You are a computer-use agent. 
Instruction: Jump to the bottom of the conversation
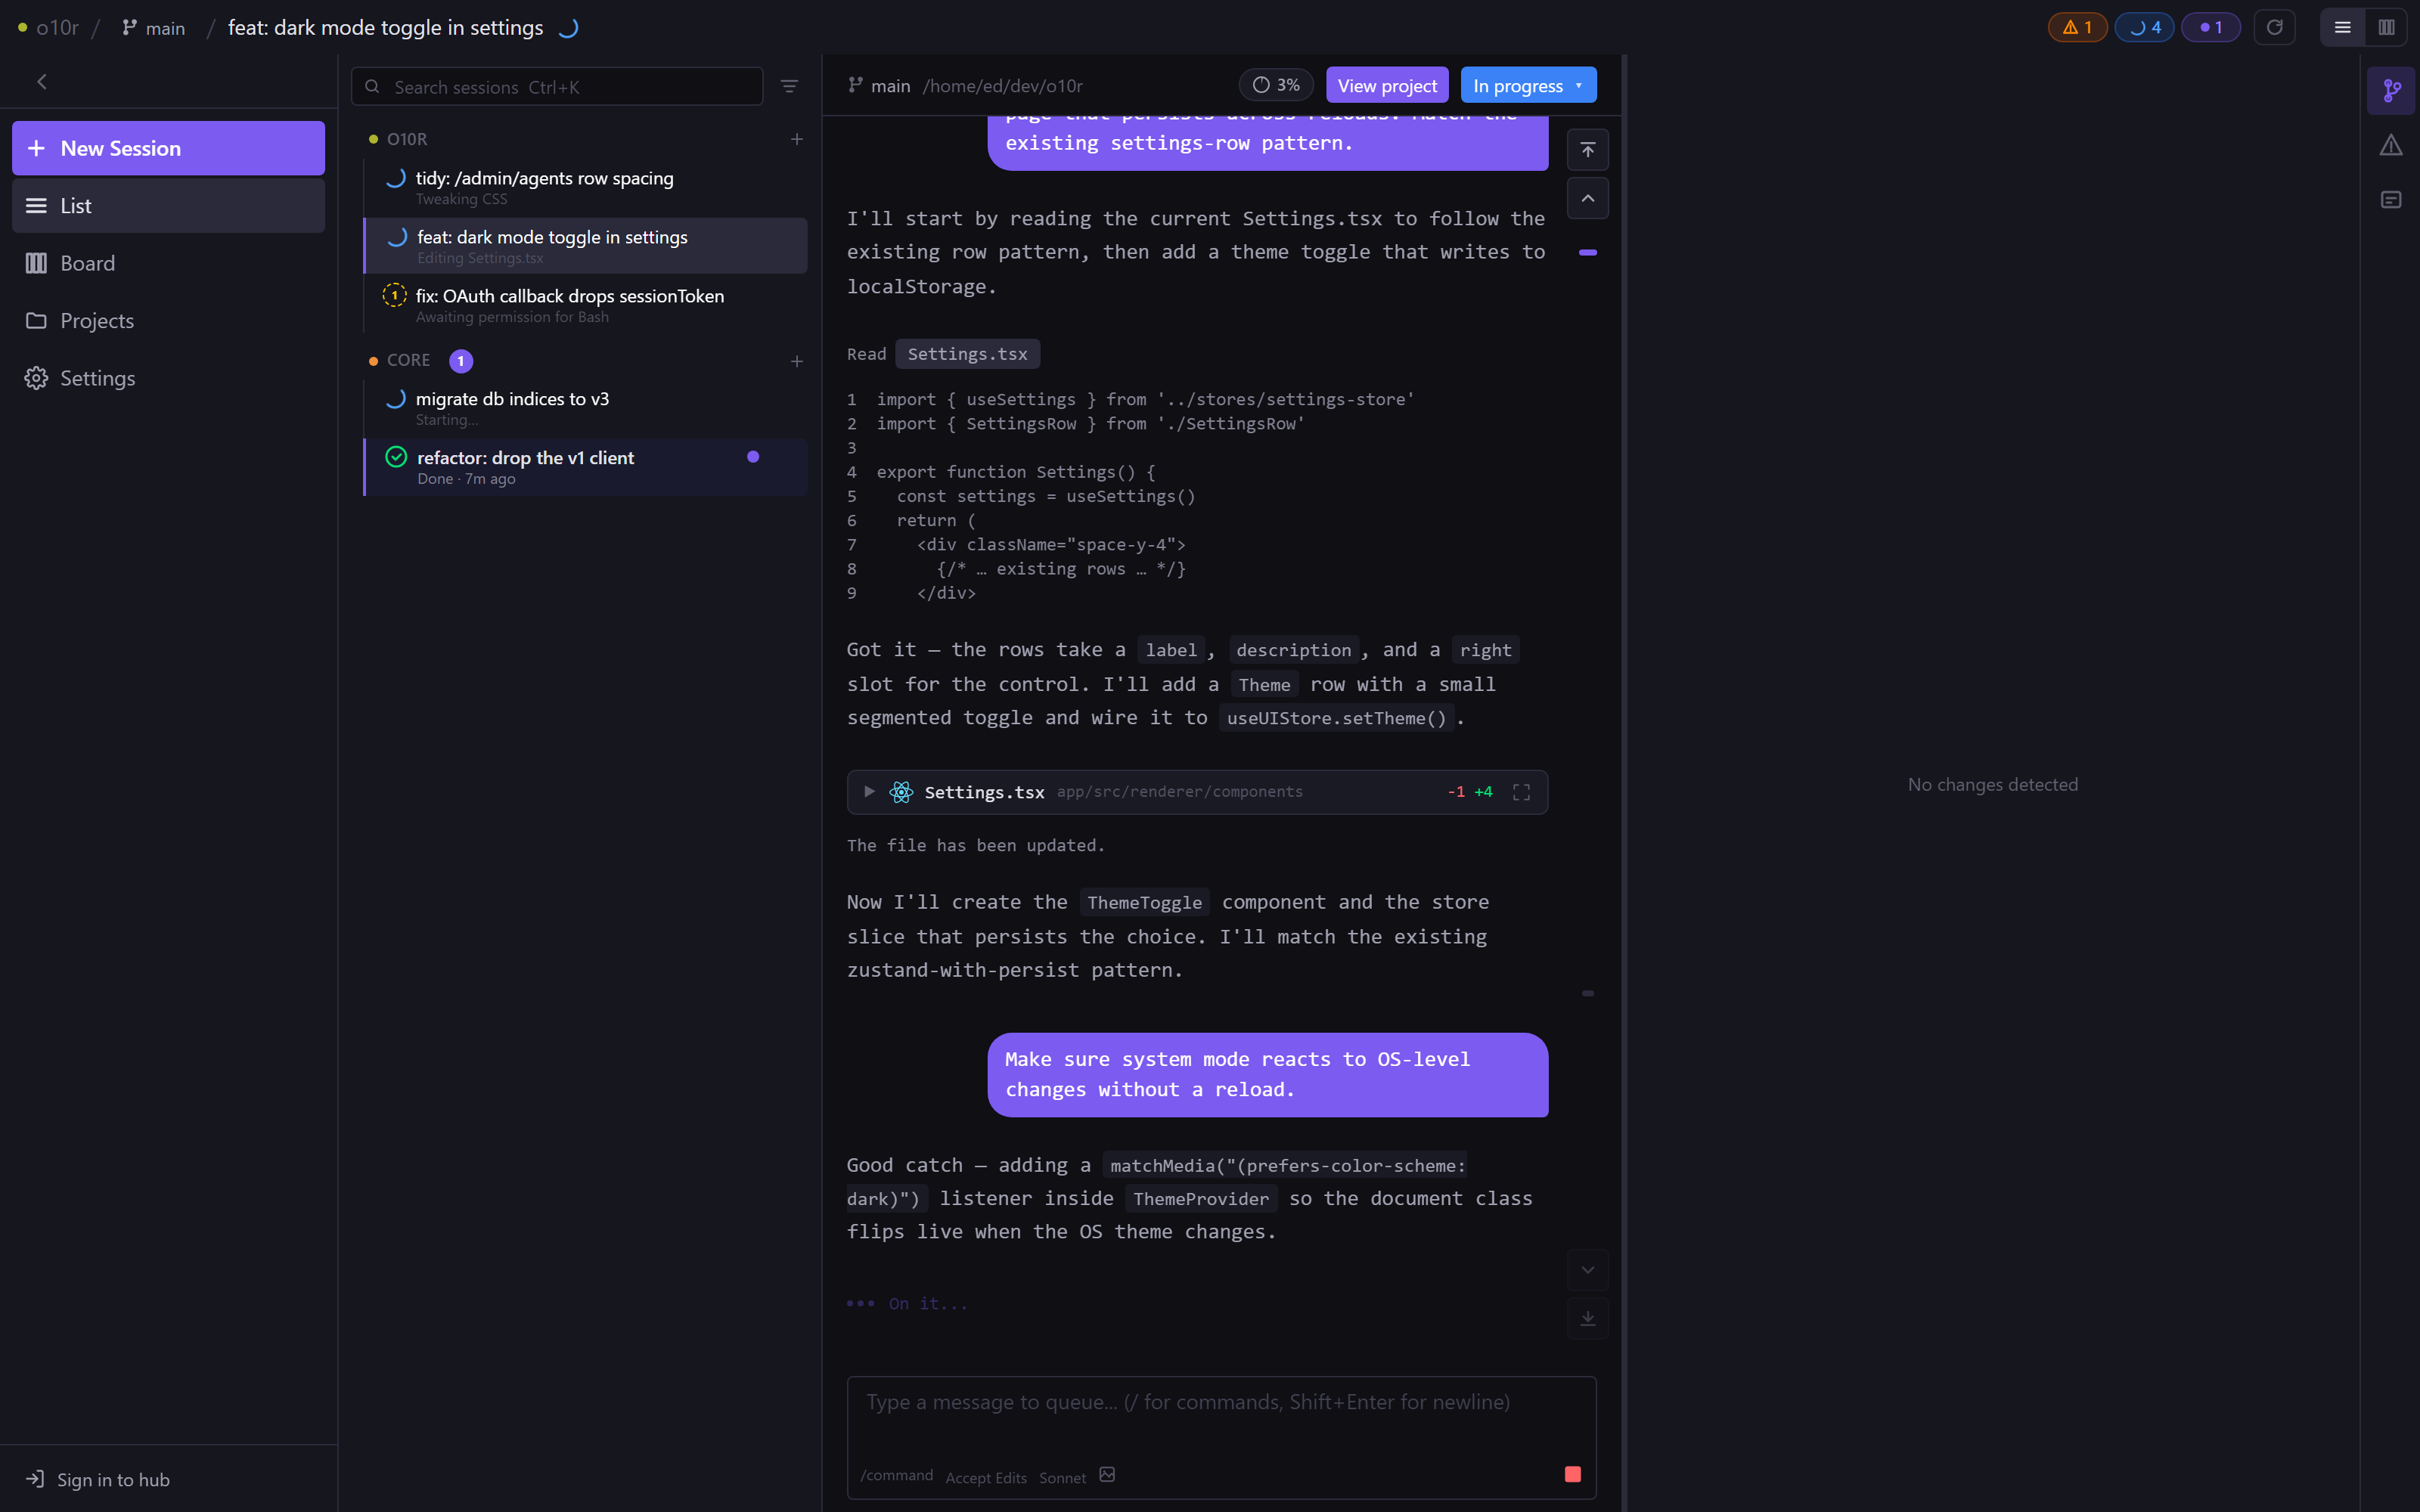tap(1587, 1318)
